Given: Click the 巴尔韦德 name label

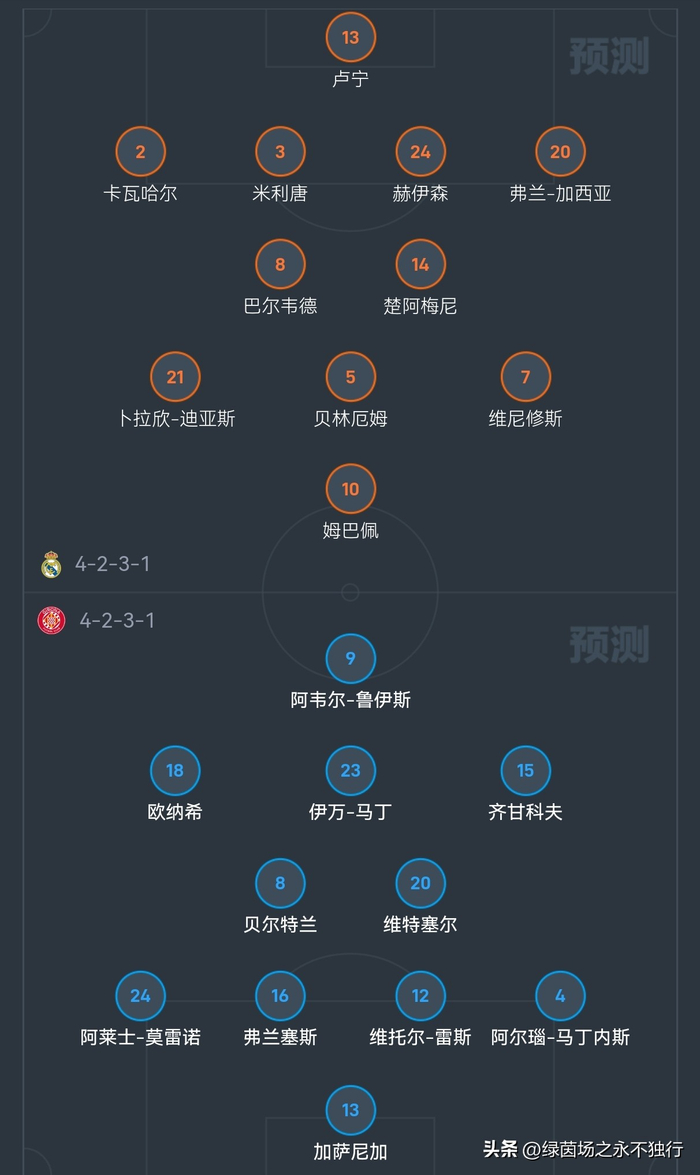Looking at the screenshot, I should tap(280, 306).
